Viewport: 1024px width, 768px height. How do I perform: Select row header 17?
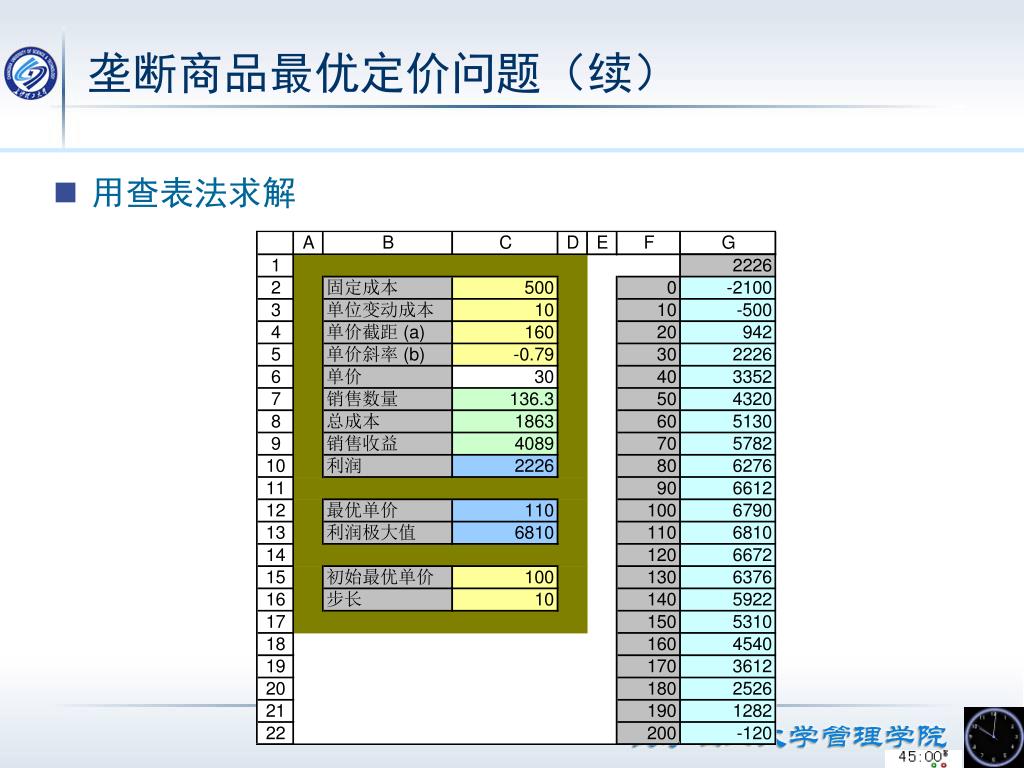pyautogui.click(x=276, y=622)
